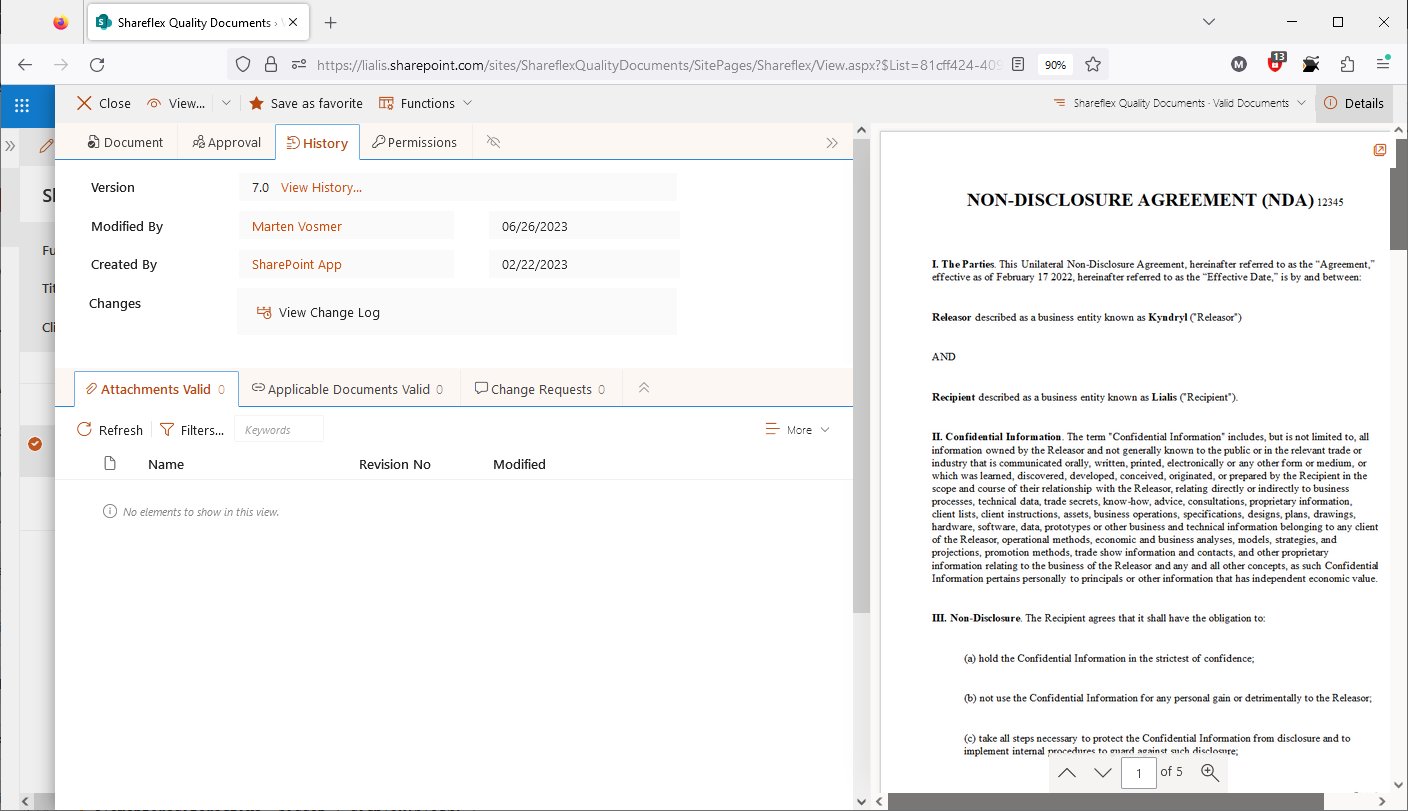Switch to Applicable Documents Valid tab
Screen dimensions: 1408x811
[x=347, y=389]
